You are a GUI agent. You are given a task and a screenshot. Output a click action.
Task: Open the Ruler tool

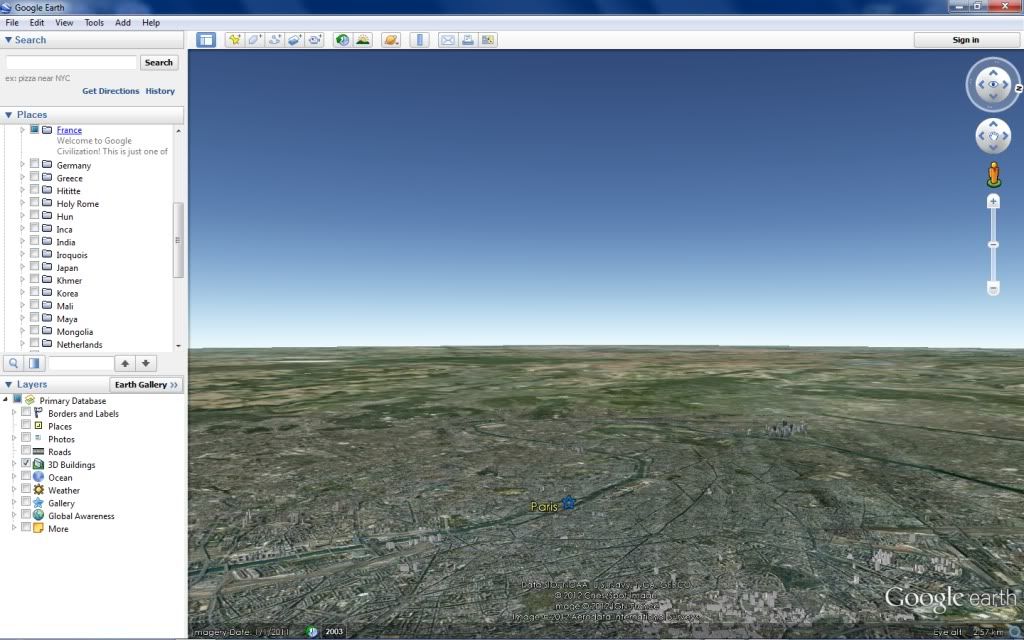tap(419, 40)
